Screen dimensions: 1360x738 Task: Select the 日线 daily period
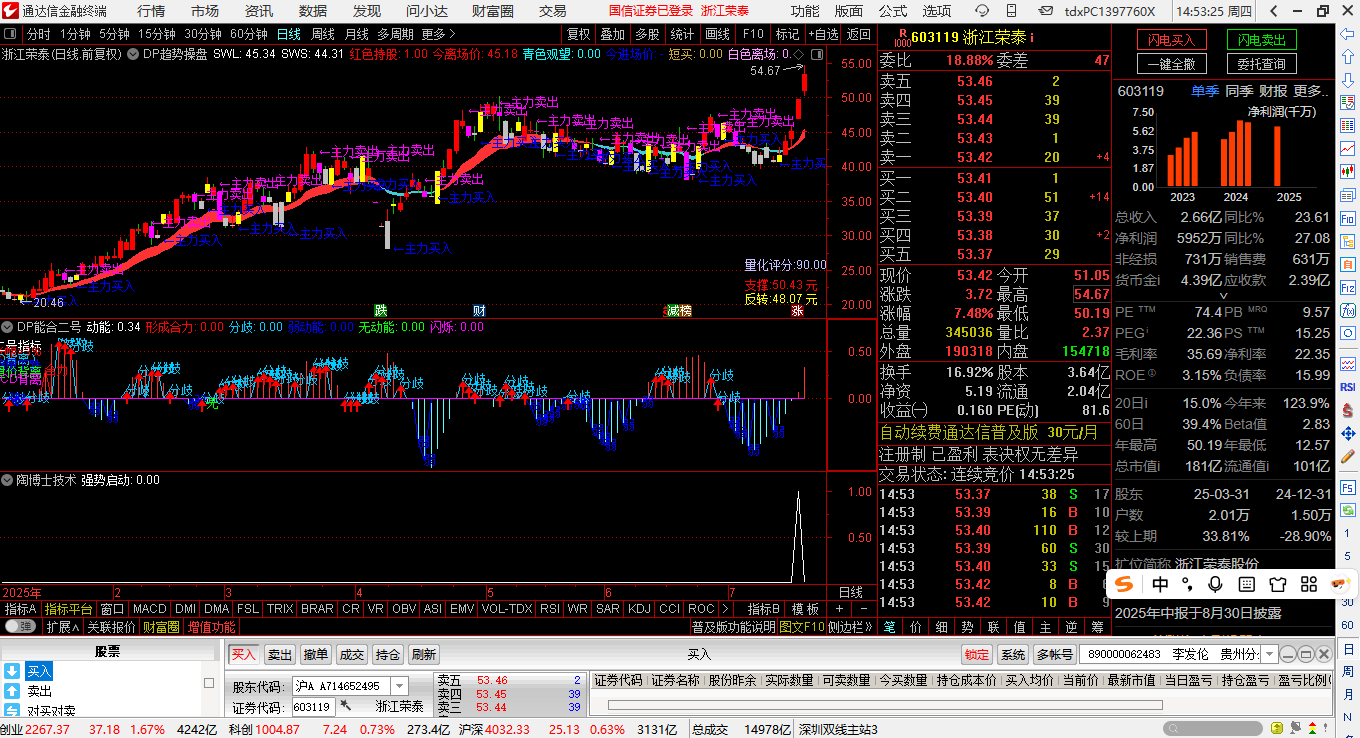[288, 33]
